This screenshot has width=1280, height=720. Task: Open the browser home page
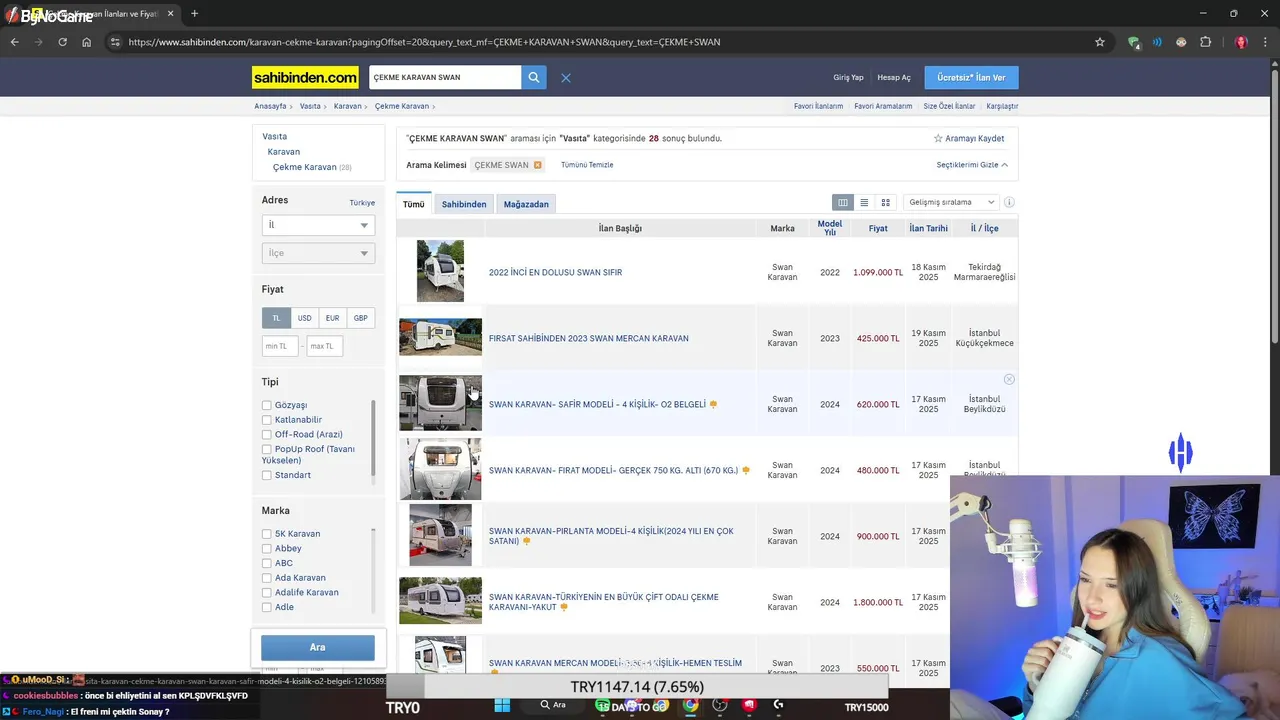coord(87,42)
